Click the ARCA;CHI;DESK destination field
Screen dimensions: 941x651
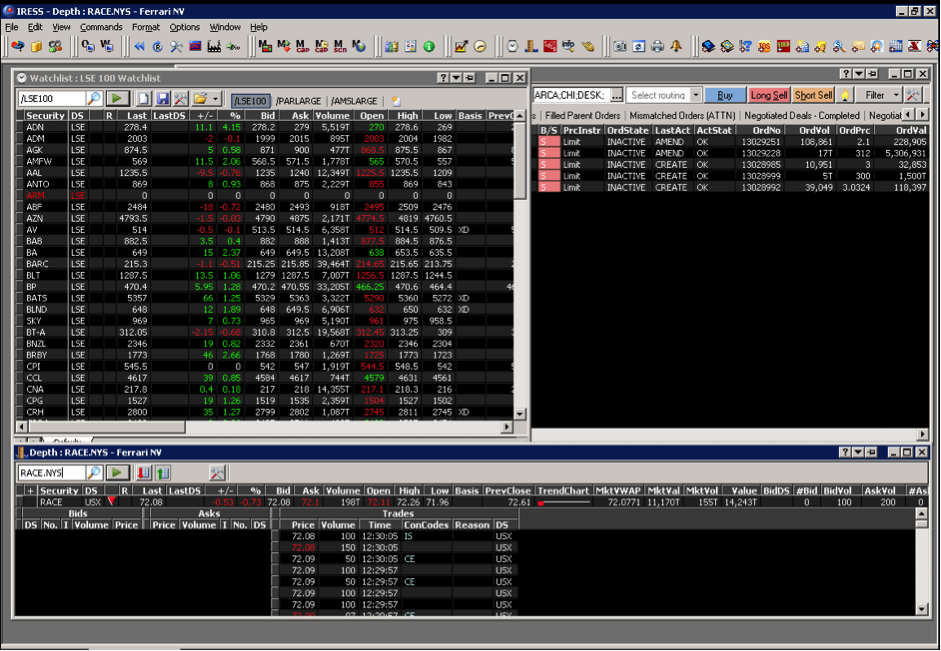click(x=571, y=95)
